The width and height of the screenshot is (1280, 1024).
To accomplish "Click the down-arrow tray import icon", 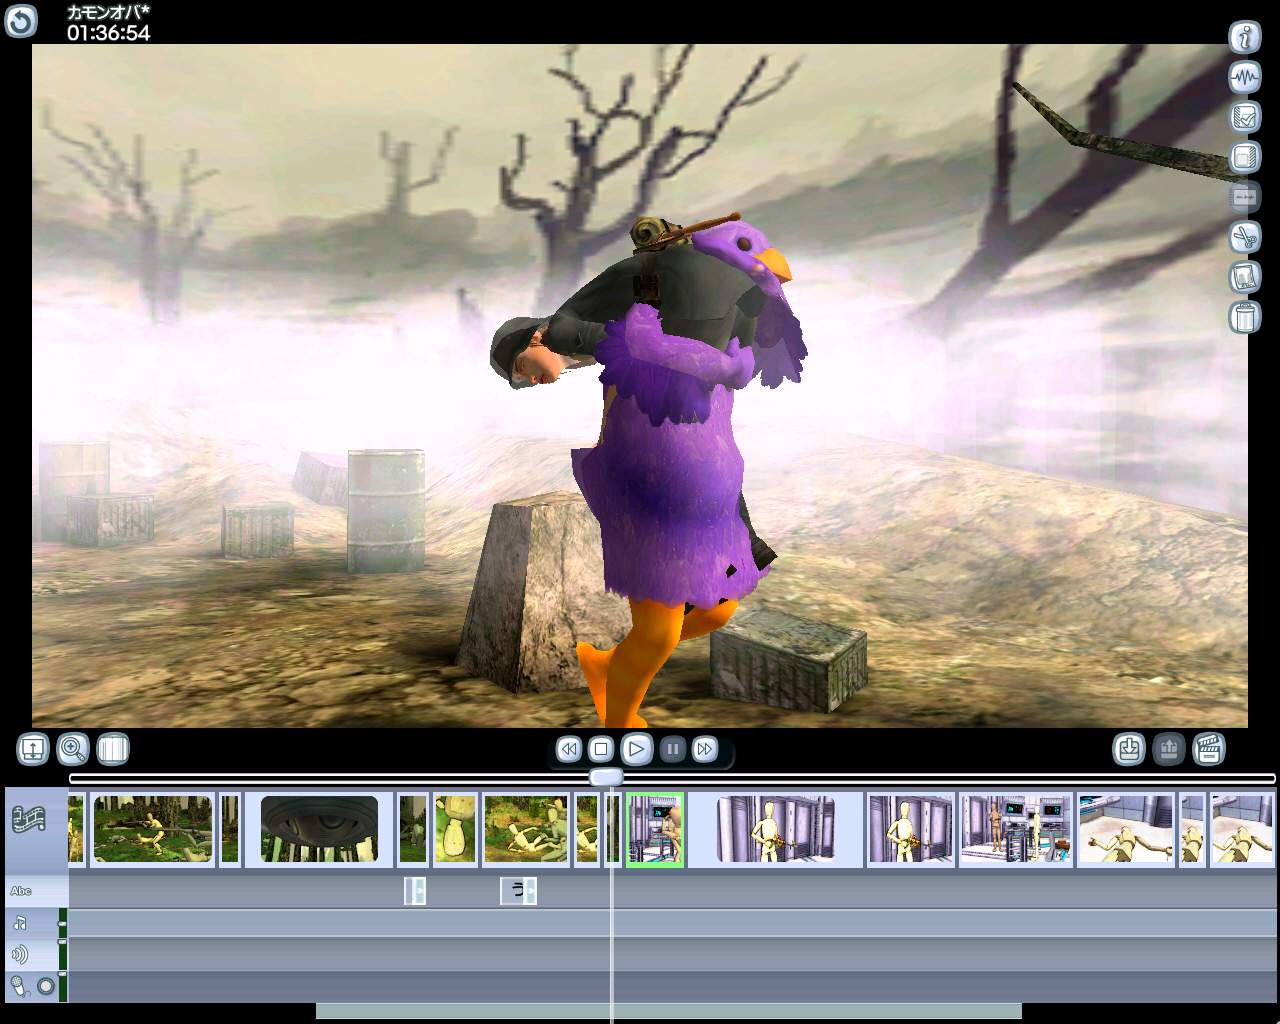I will [1129, 749].
